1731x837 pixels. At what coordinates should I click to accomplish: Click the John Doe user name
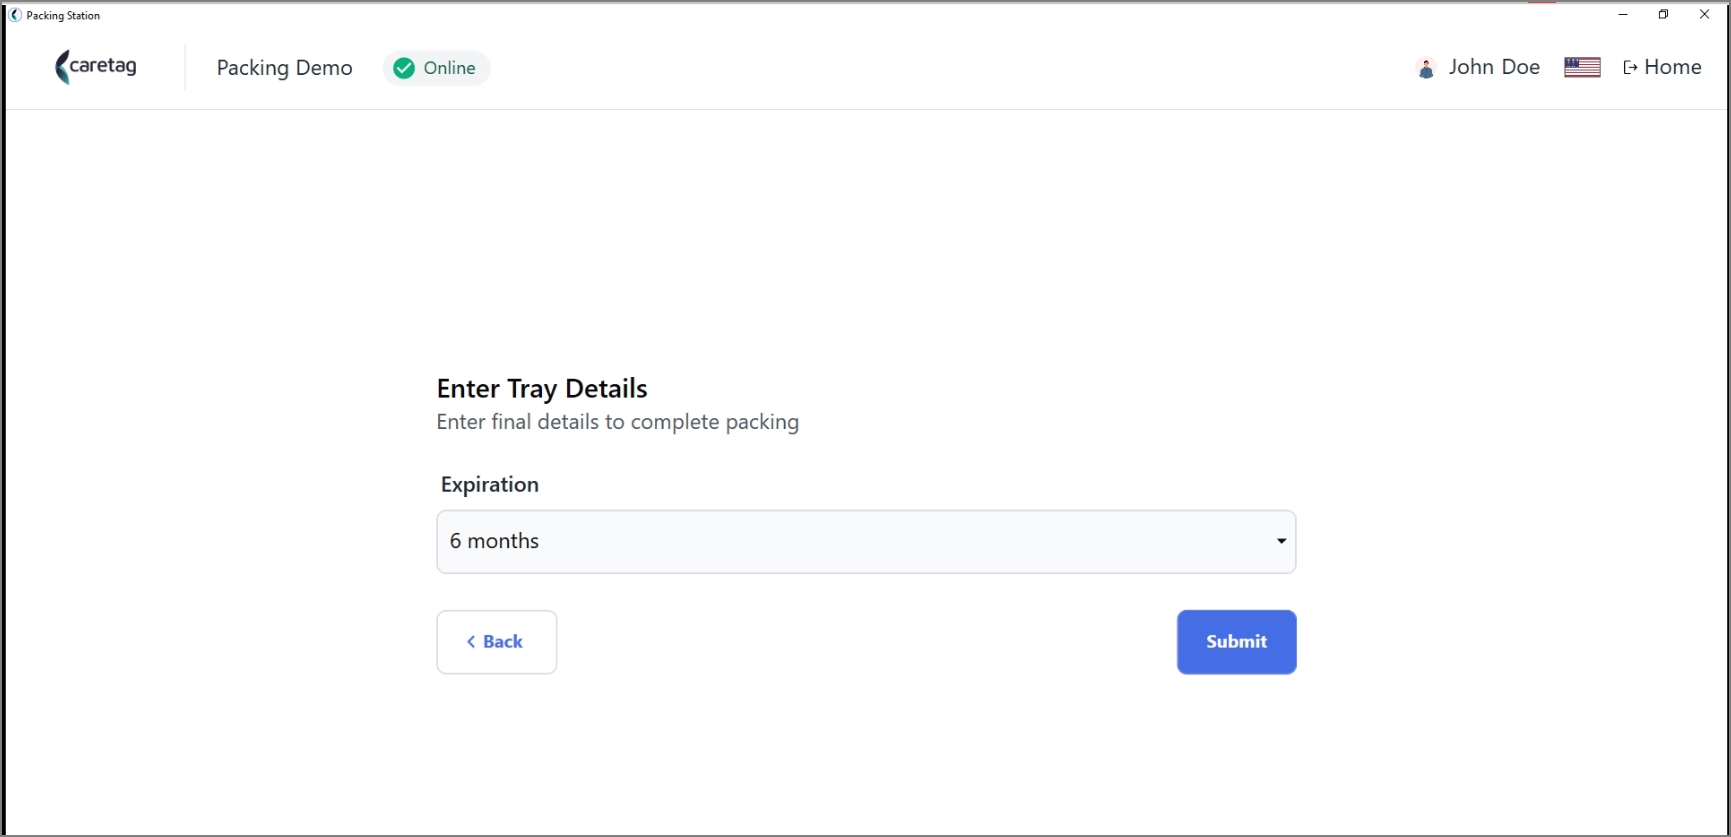pos(1494,67)
